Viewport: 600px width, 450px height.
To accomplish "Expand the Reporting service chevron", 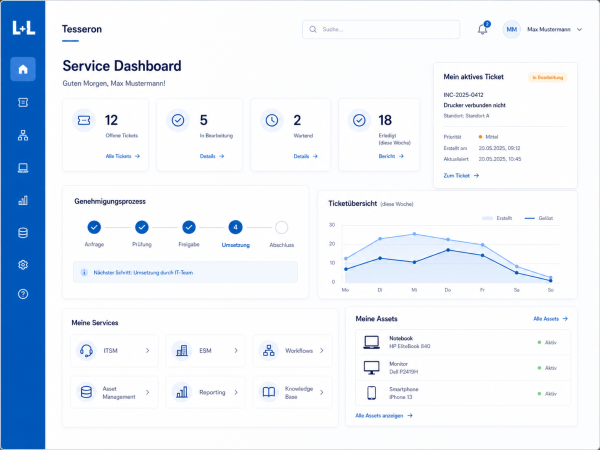I will click(236, 392).
